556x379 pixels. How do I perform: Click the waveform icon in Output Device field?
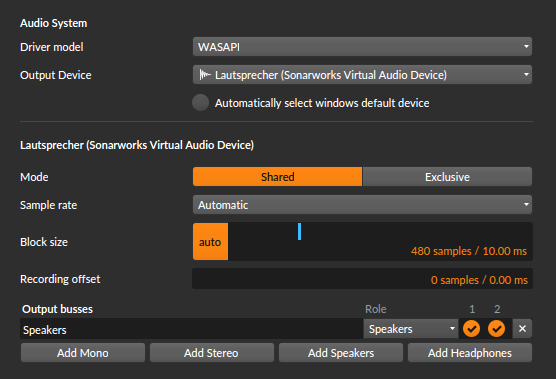(205, 75)
